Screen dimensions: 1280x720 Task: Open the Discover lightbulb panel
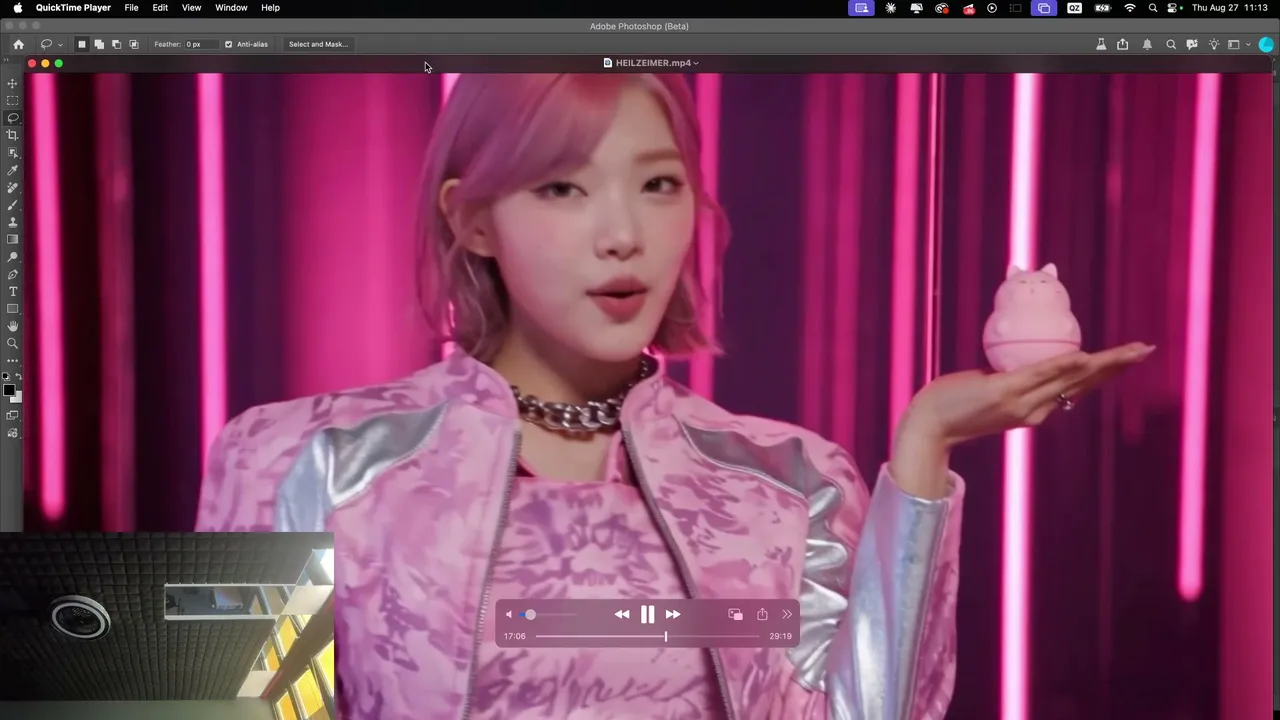pos(1214,44)
